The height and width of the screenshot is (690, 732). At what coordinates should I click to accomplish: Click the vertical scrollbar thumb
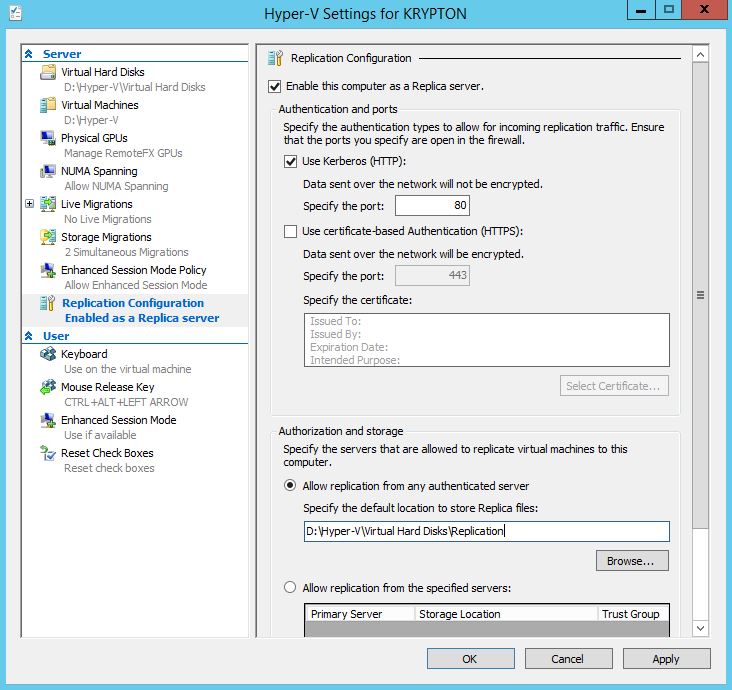point(700,295)
